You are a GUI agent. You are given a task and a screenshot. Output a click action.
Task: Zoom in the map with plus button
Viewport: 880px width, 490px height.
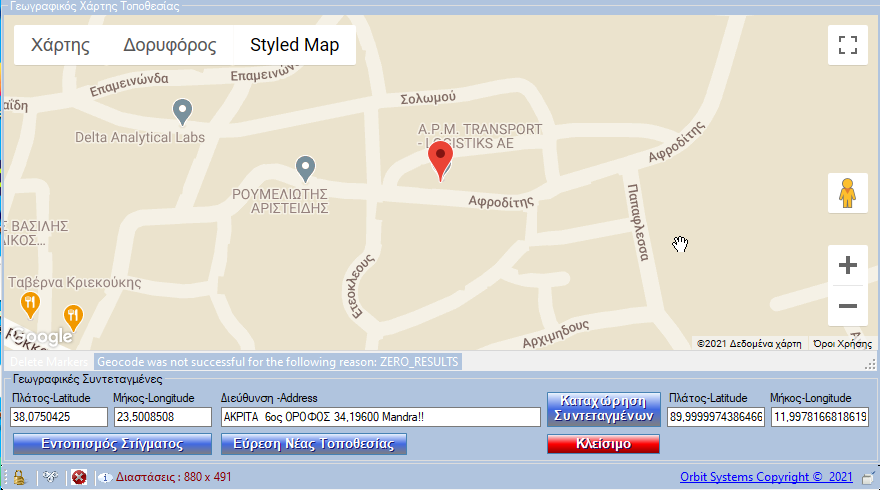(x=847, y=265)
